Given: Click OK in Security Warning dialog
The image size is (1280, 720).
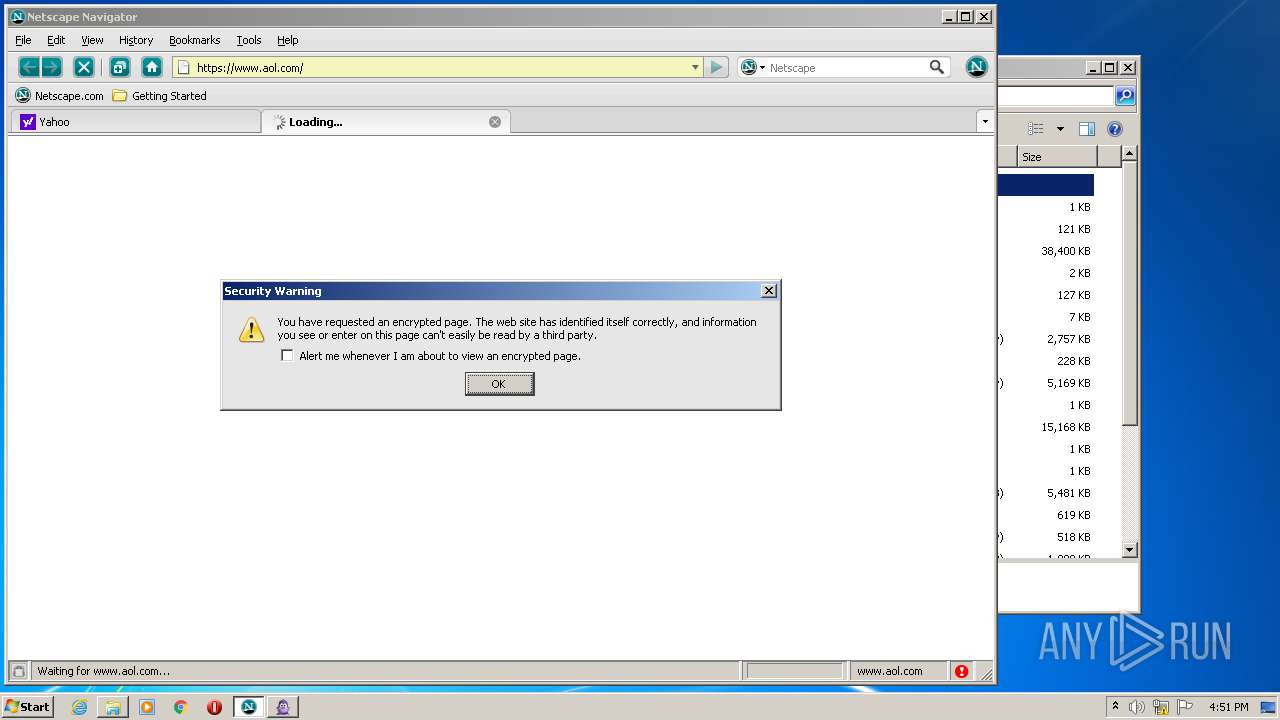Looking at the screenshot, I should [x=499, y=384].
